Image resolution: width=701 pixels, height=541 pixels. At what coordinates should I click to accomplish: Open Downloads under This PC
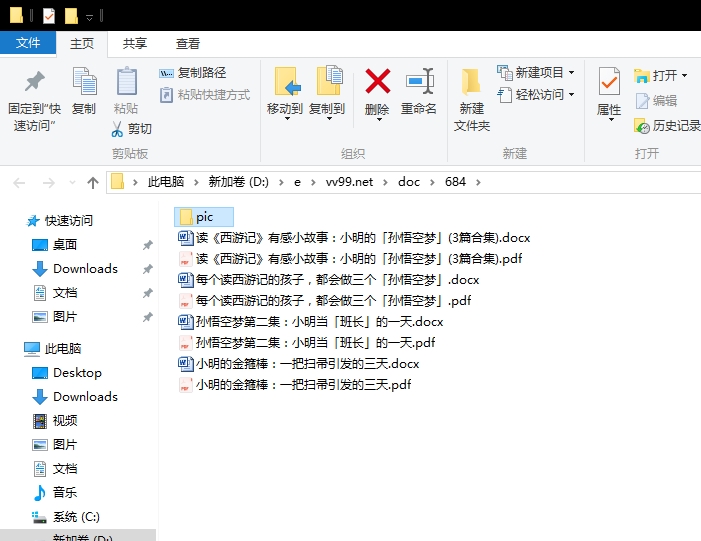[75, 397]
